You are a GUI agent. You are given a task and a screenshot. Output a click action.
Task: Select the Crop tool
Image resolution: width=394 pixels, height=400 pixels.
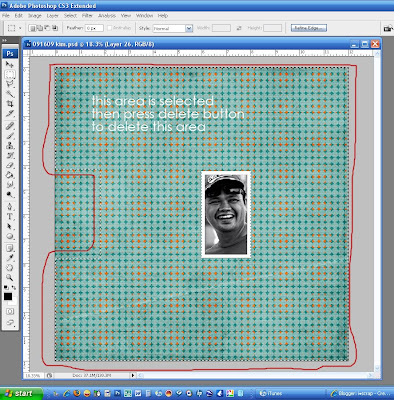coord(10,104)
